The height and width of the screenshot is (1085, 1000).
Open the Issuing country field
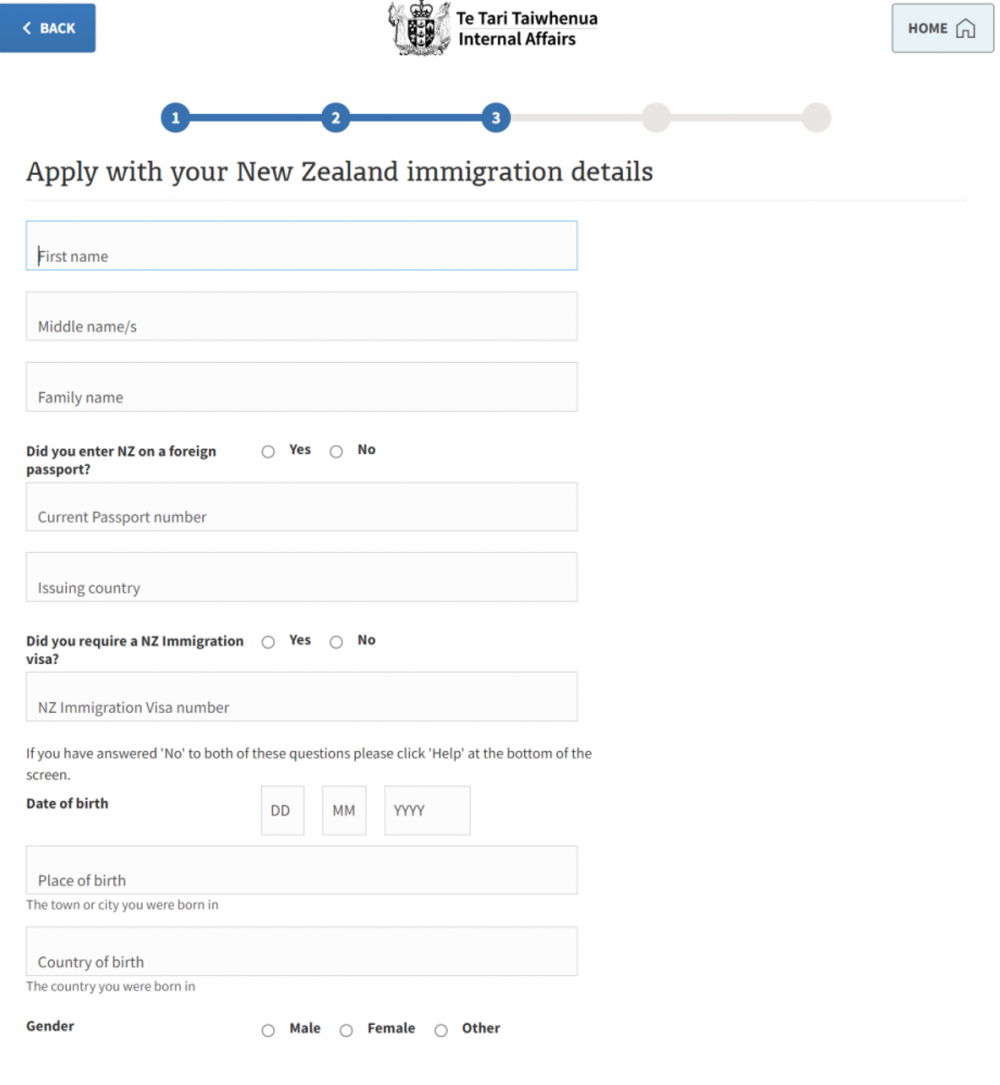coord(302,577)
